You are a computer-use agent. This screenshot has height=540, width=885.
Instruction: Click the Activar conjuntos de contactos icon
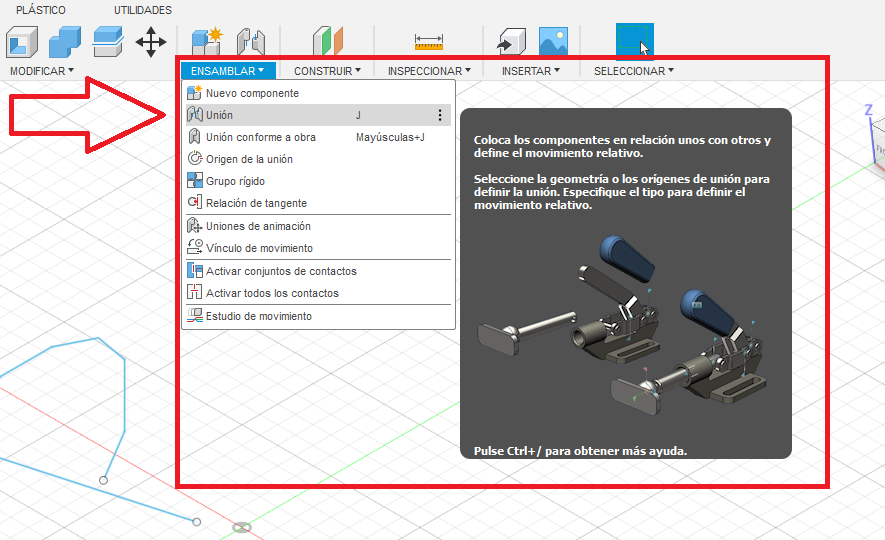click(194, 271)
